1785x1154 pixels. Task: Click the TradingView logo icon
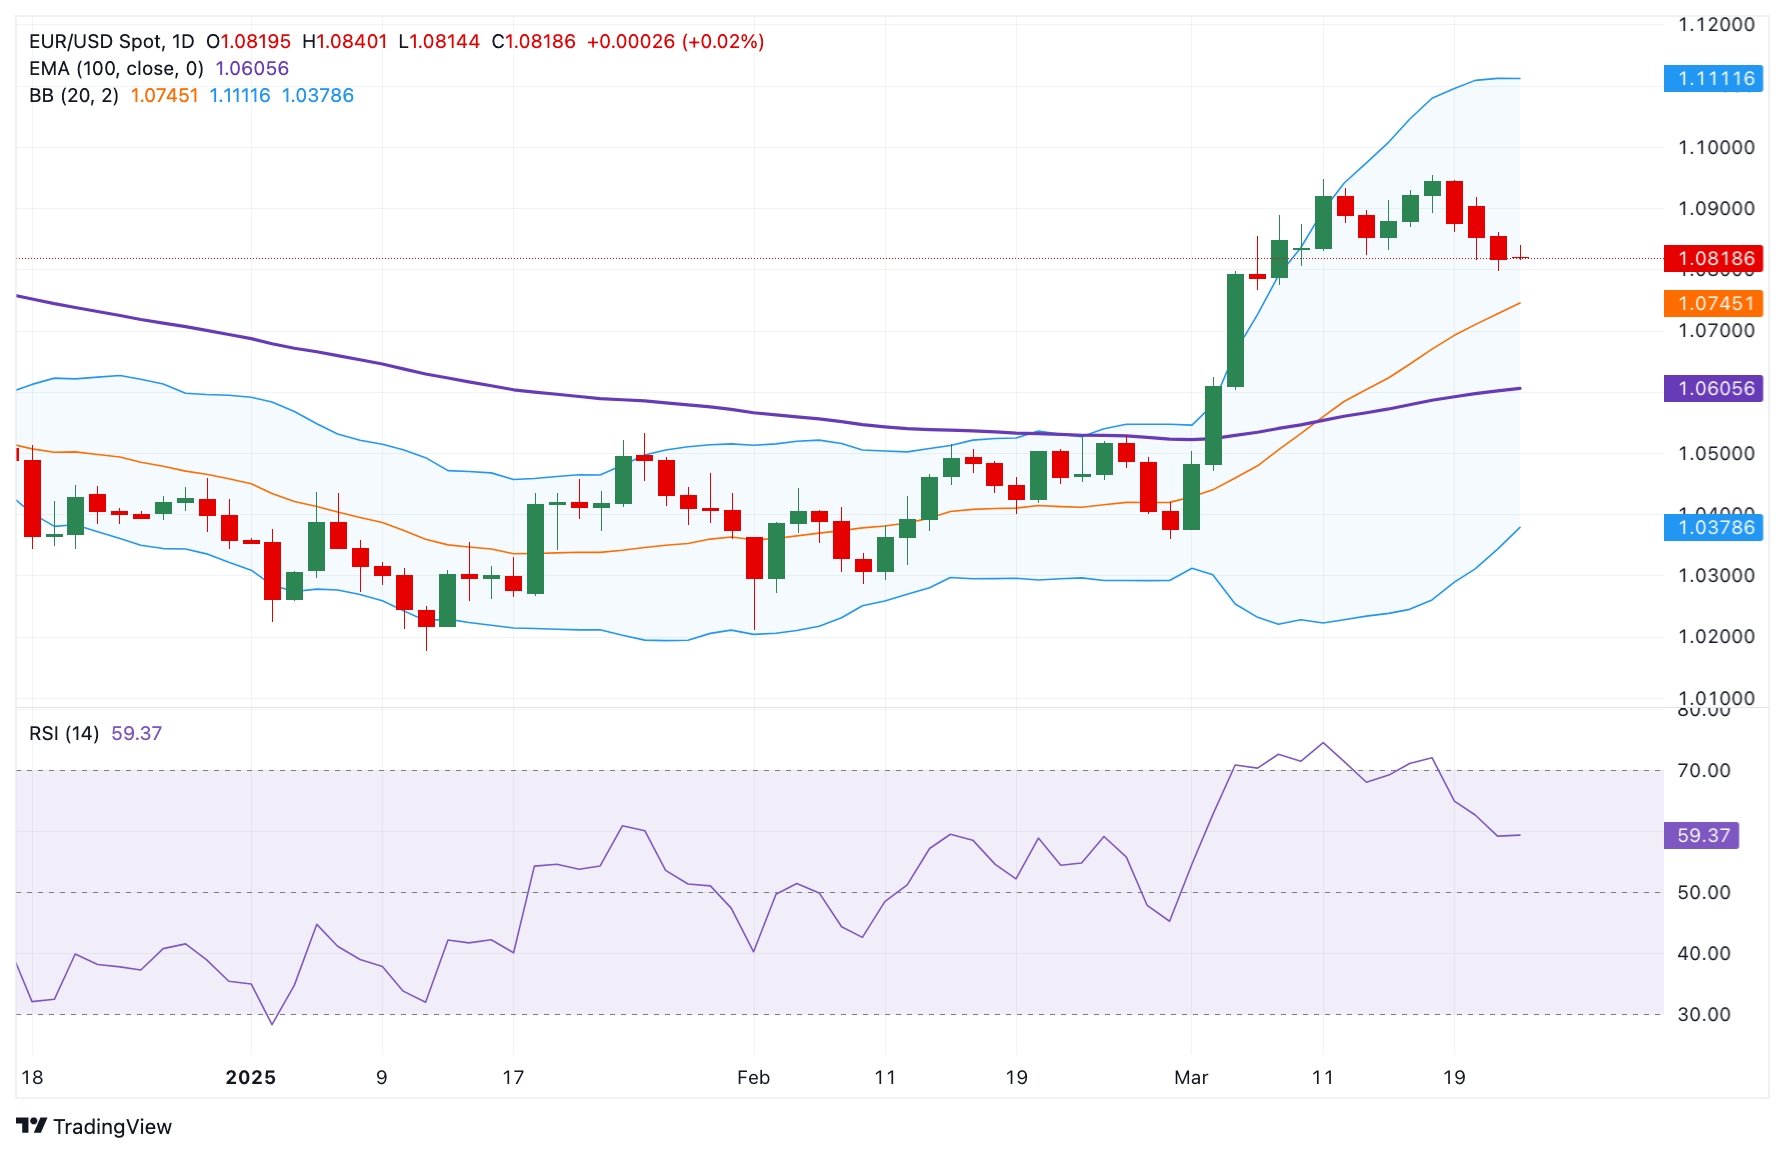coord(32,1126)
